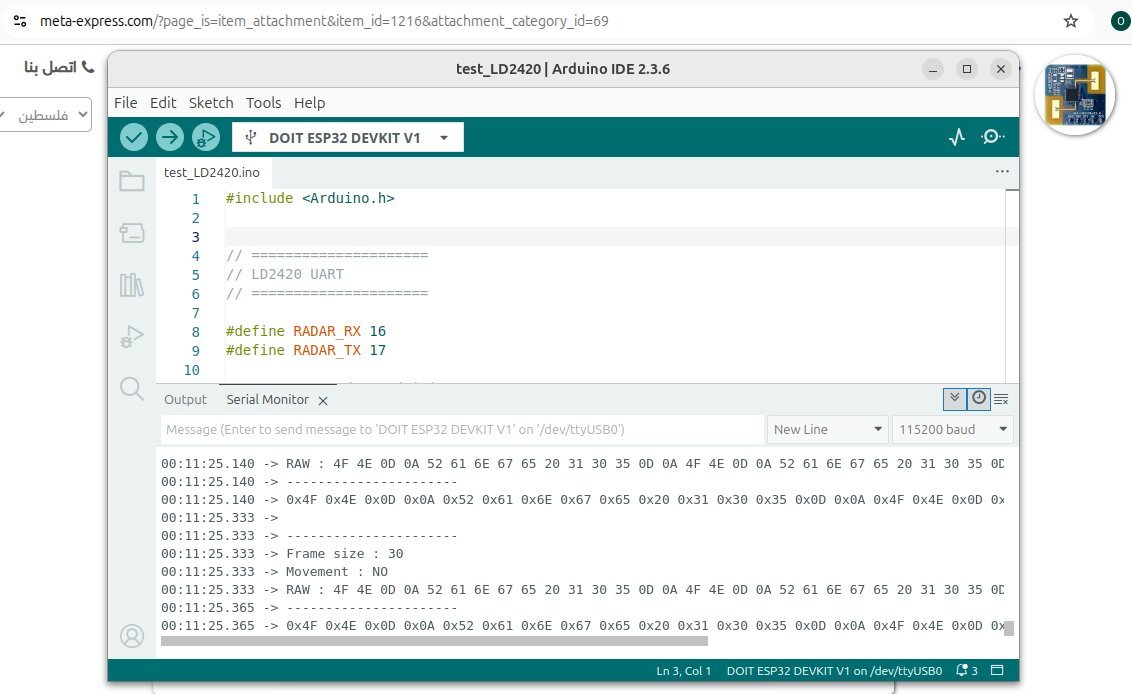Viewport: 1132px width, 694px height.
Task: Open the browser site info icon
Action: (x=20, y=21)
